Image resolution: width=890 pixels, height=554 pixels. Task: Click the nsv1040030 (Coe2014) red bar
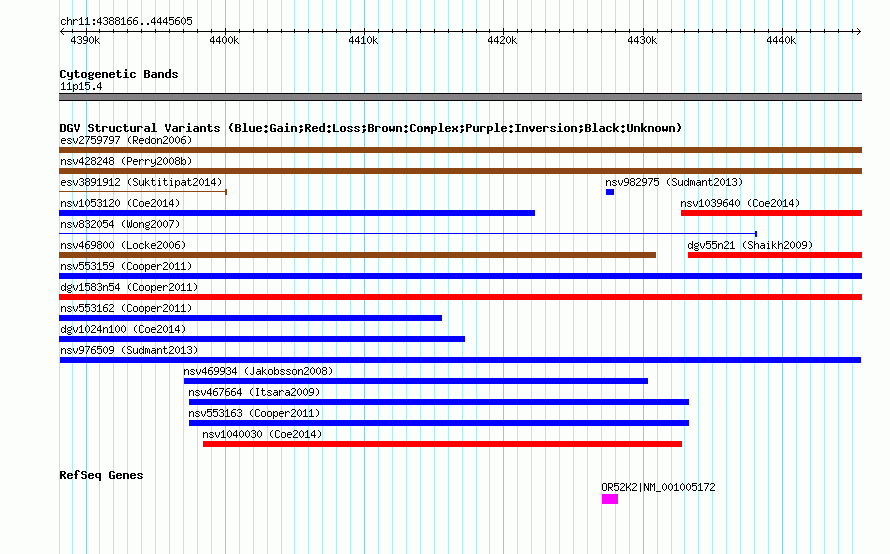442,444
